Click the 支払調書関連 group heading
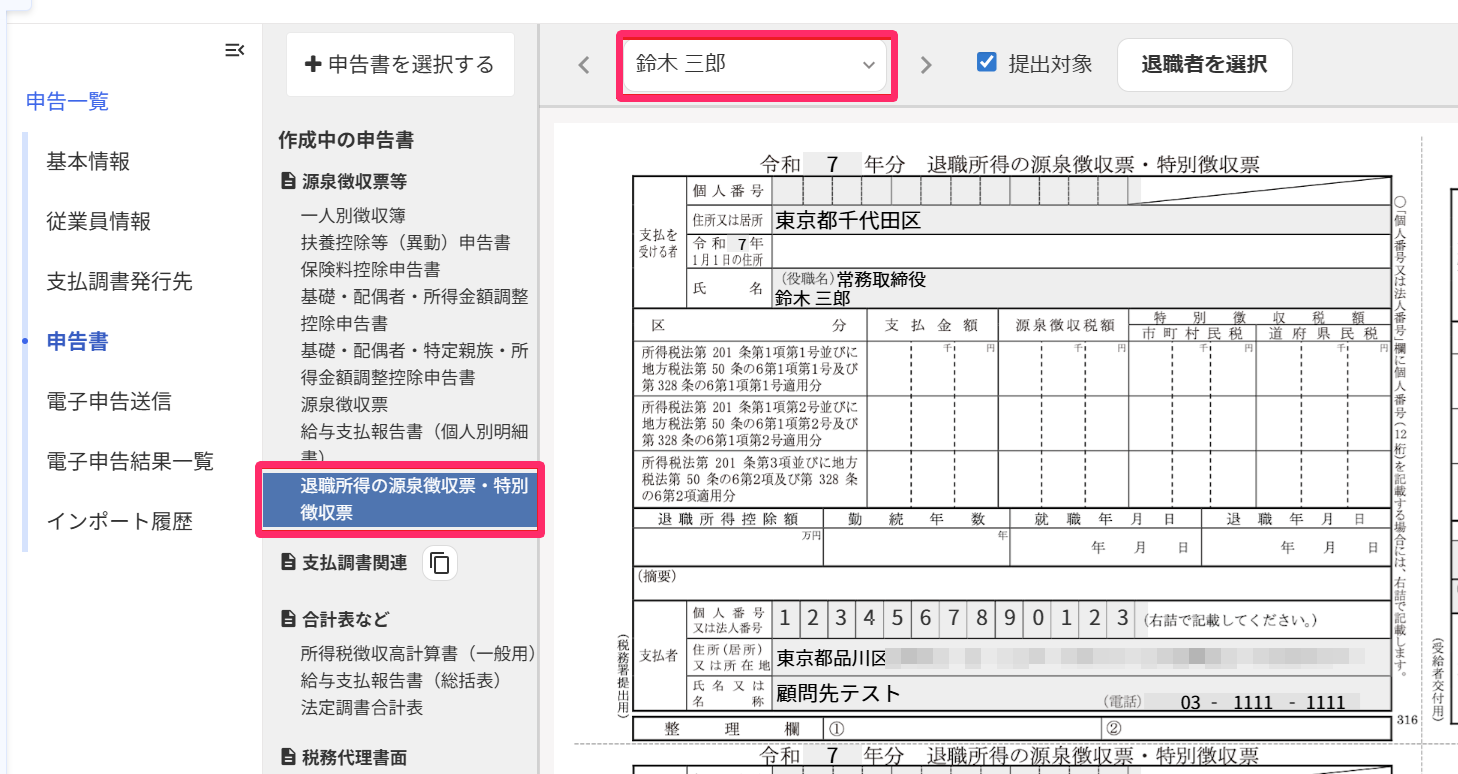The width and height of the screenshot is (1458, 774). tap(354, 563)
